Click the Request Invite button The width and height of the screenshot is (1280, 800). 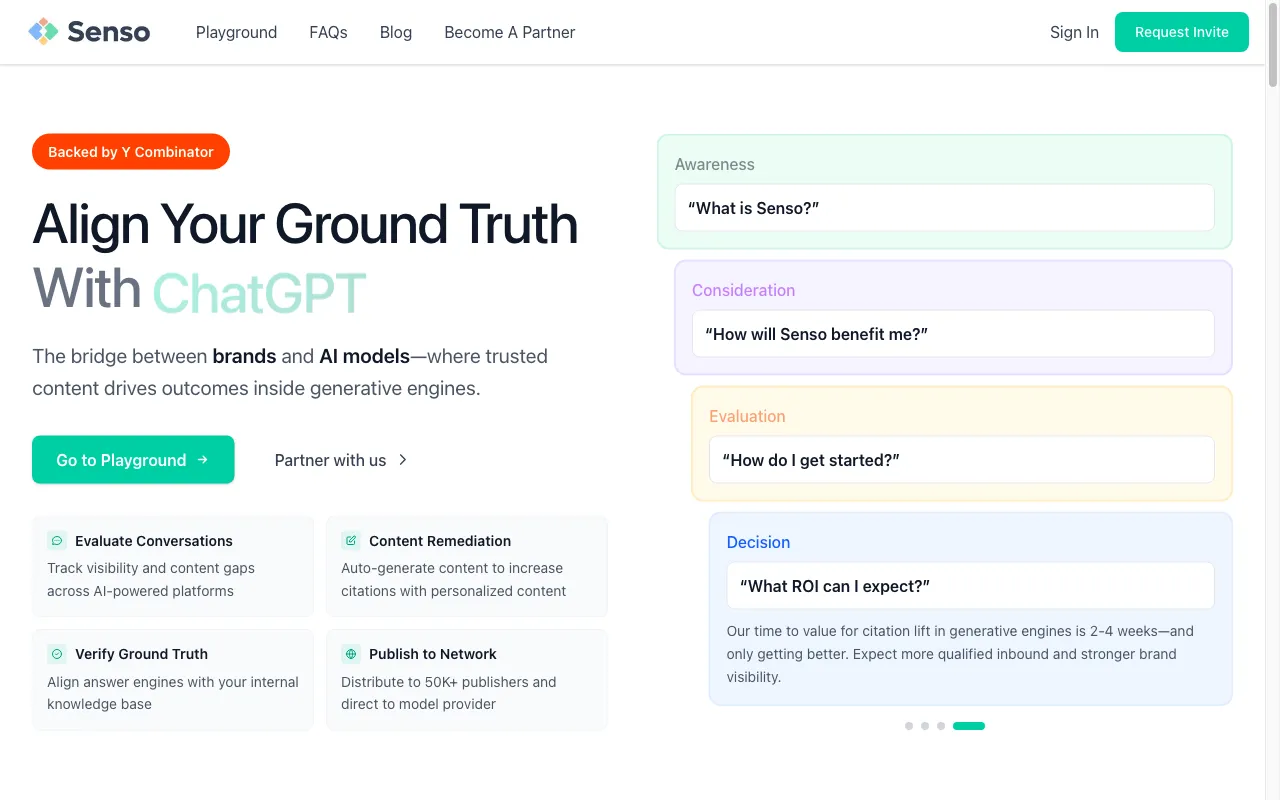[1182, 32]
